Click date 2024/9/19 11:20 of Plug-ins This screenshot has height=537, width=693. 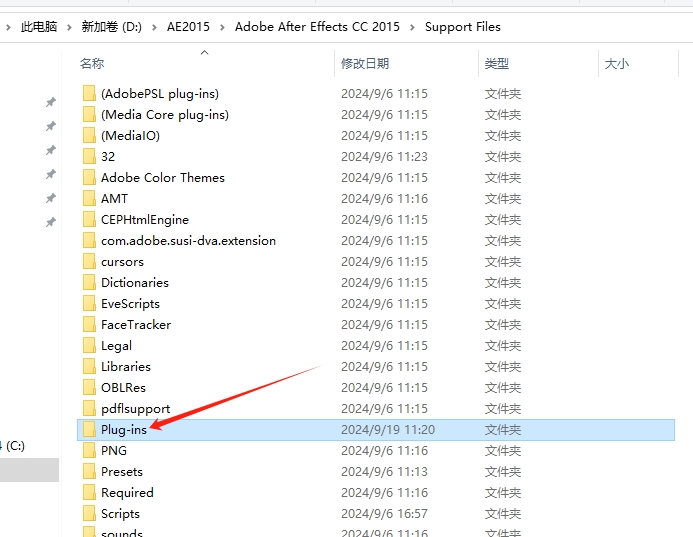click(x=388, y=430)
